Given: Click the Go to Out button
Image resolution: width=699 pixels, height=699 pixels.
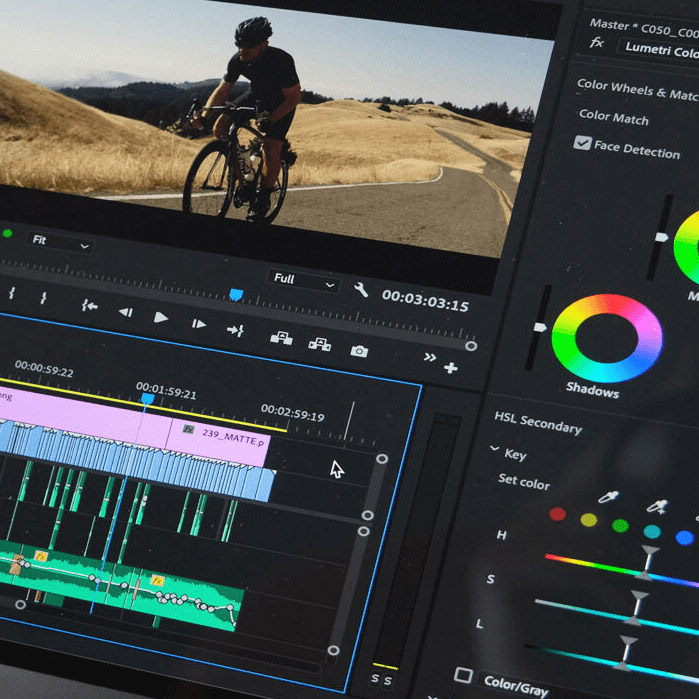Looking at the screenshot, I should pyautogui.click(x=235, y=330).
